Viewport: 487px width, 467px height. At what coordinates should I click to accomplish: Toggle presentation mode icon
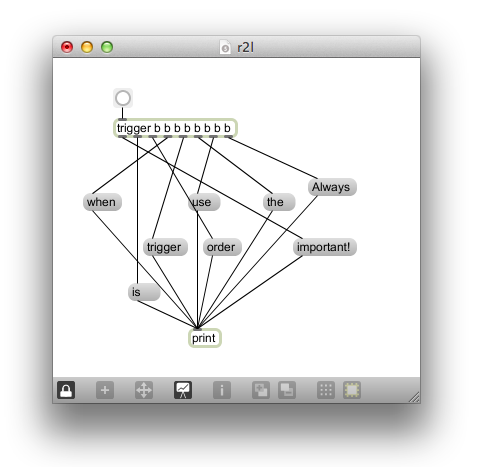(x=183, y=390)
